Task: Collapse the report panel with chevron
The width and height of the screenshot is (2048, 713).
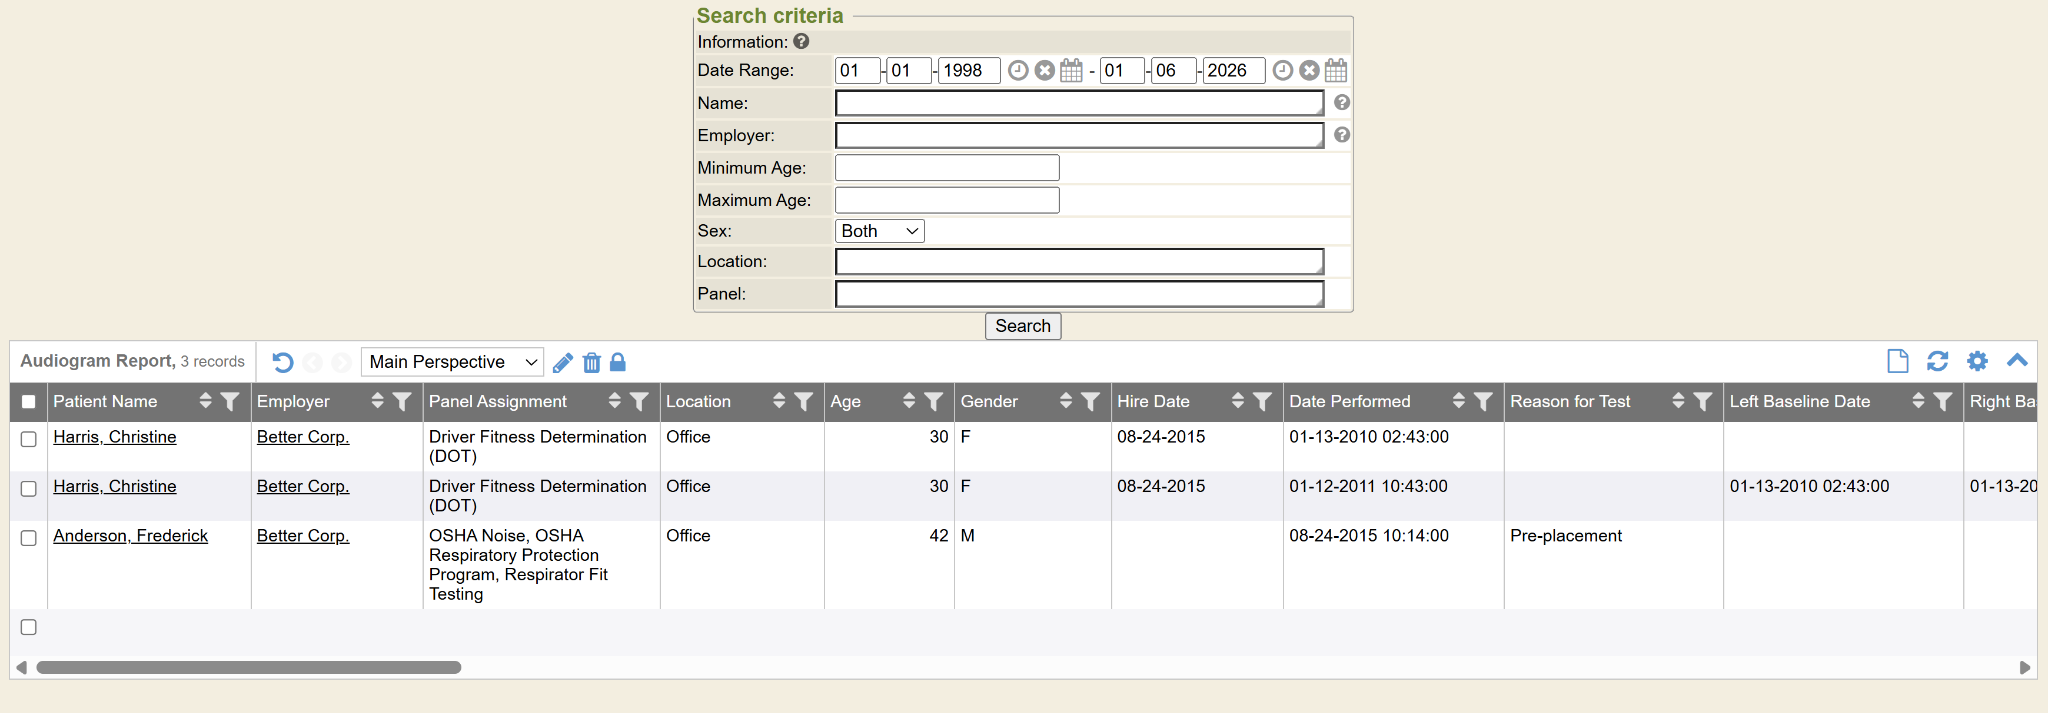Action: tap(2017, 361)
